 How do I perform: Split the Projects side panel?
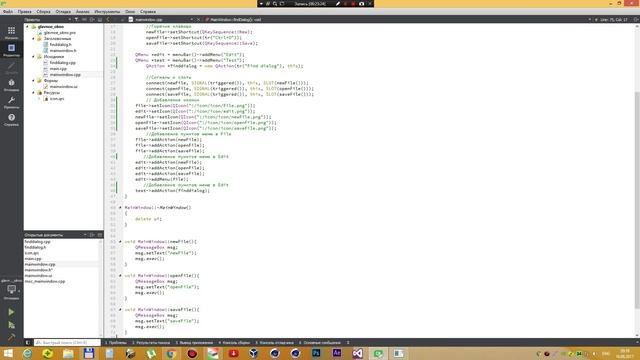pos(92,20)
